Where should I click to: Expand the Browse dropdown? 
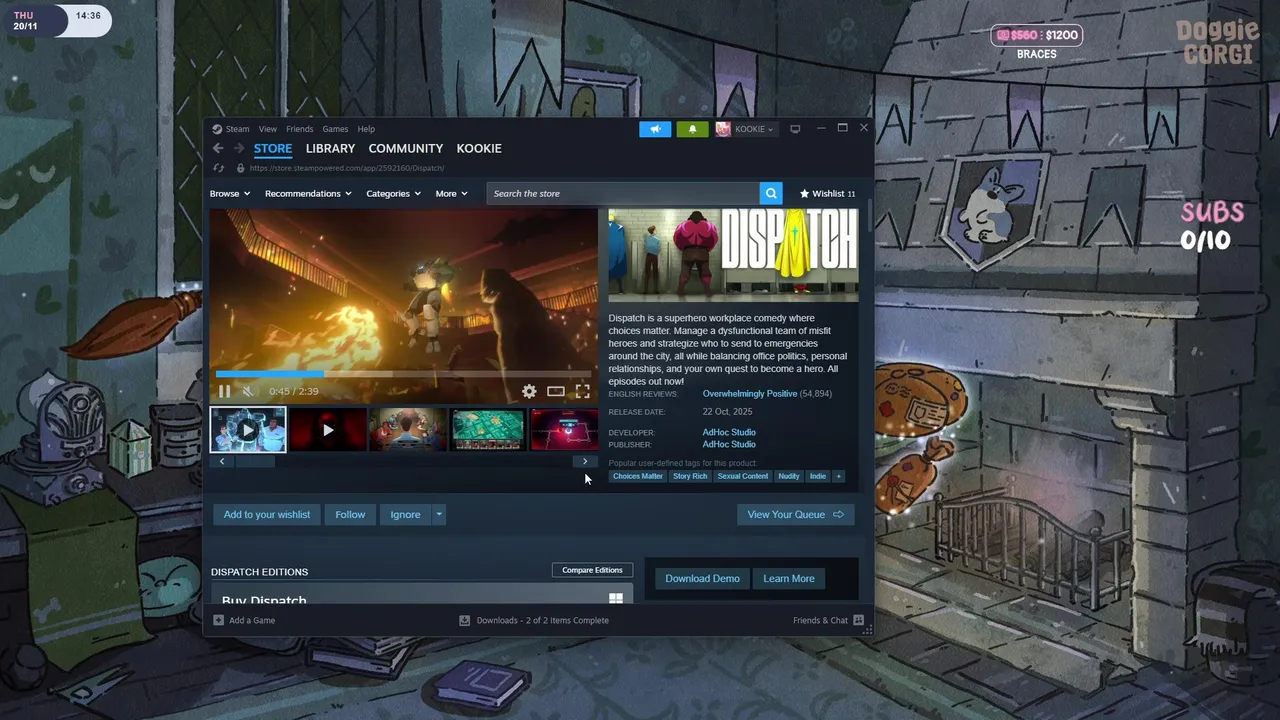[x=230, y=193]
